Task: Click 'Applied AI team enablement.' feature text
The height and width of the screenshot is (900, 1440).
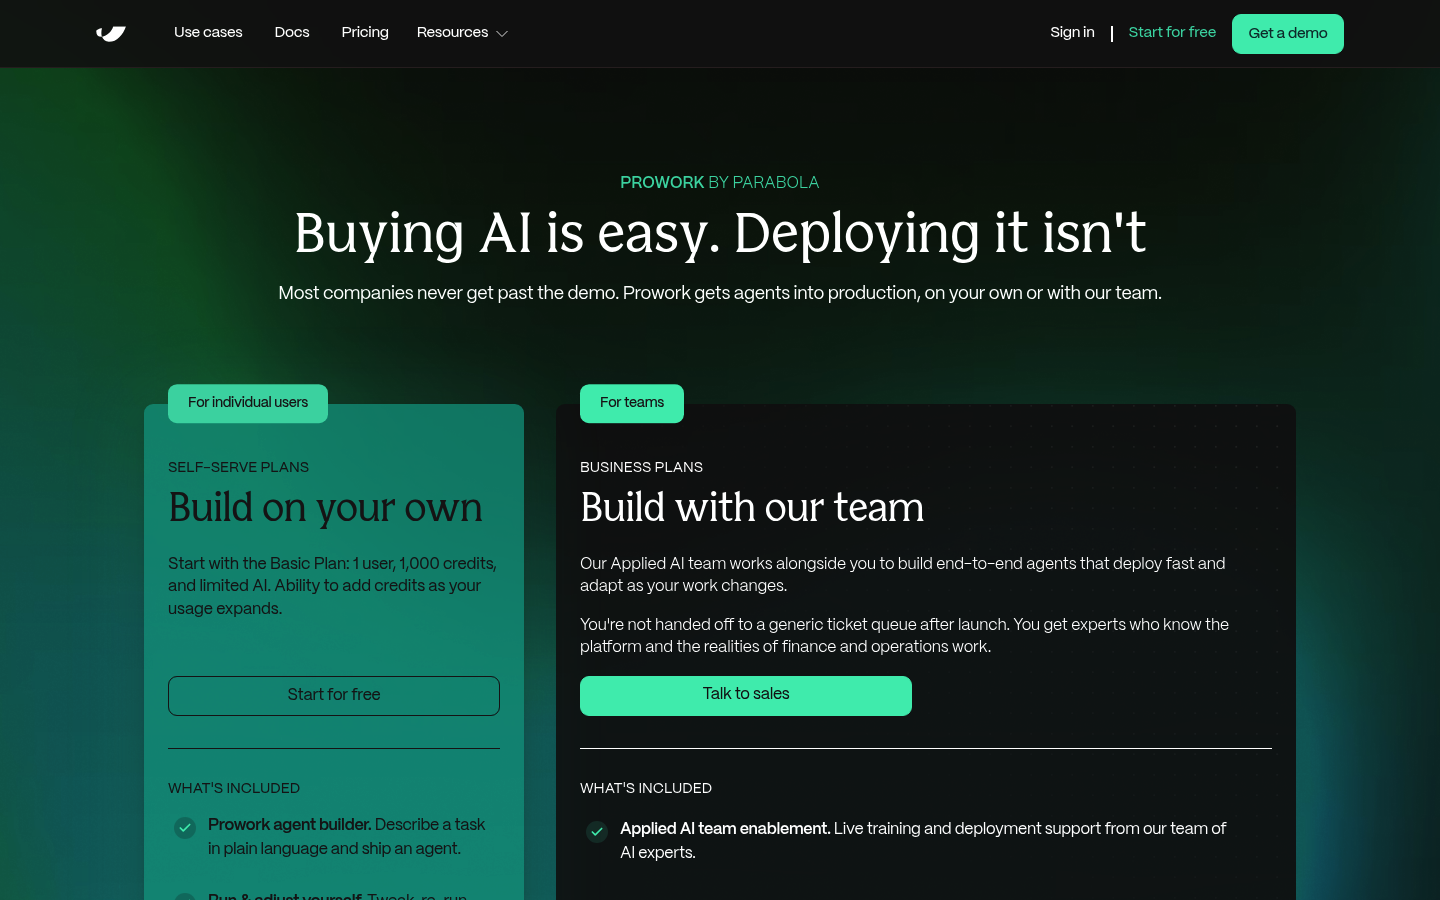Action: [725, 829]
